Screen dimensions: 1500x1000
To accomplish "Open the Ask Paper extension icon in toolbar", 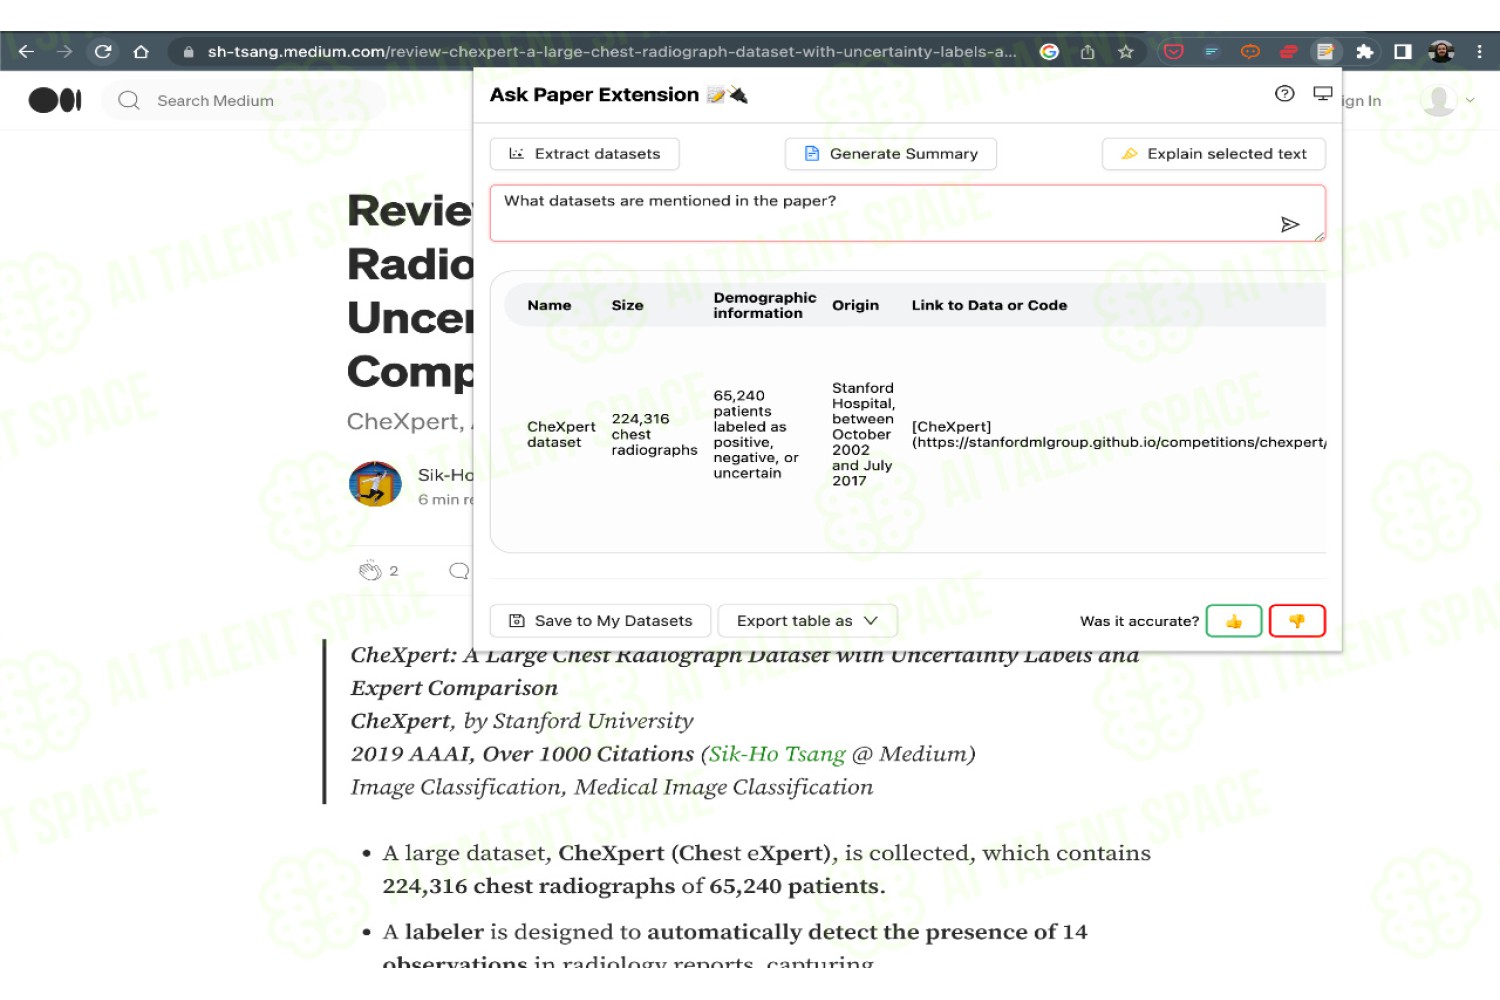I will point(1326,52).
